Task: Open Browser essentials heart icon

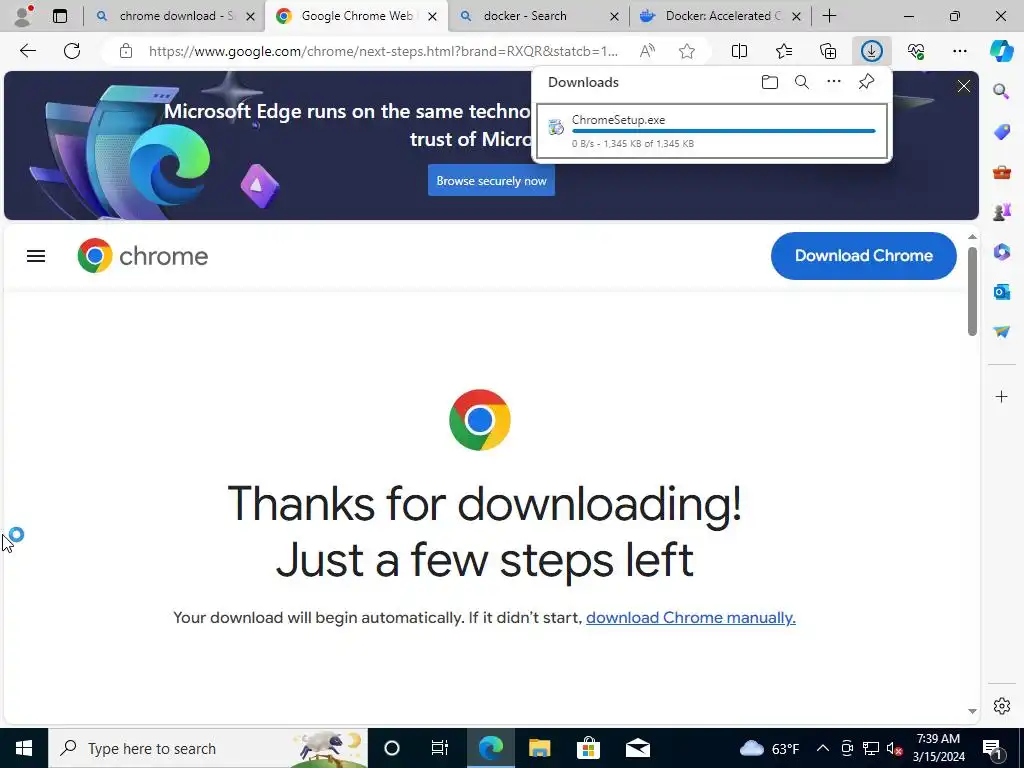Action: [x=916, y=51]
